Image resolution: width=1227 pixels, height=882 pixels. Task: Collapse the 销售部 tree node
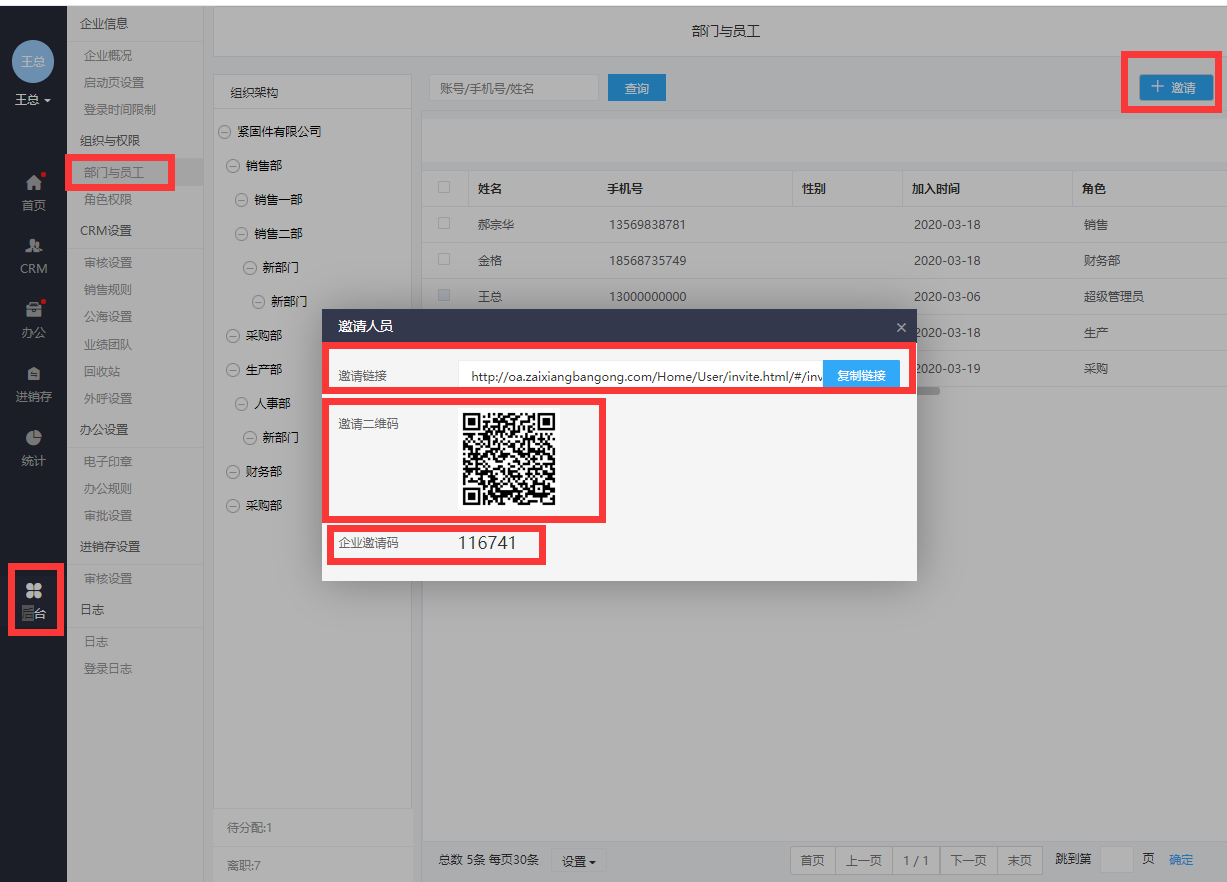pyautogui.click(x=233, y=166)
